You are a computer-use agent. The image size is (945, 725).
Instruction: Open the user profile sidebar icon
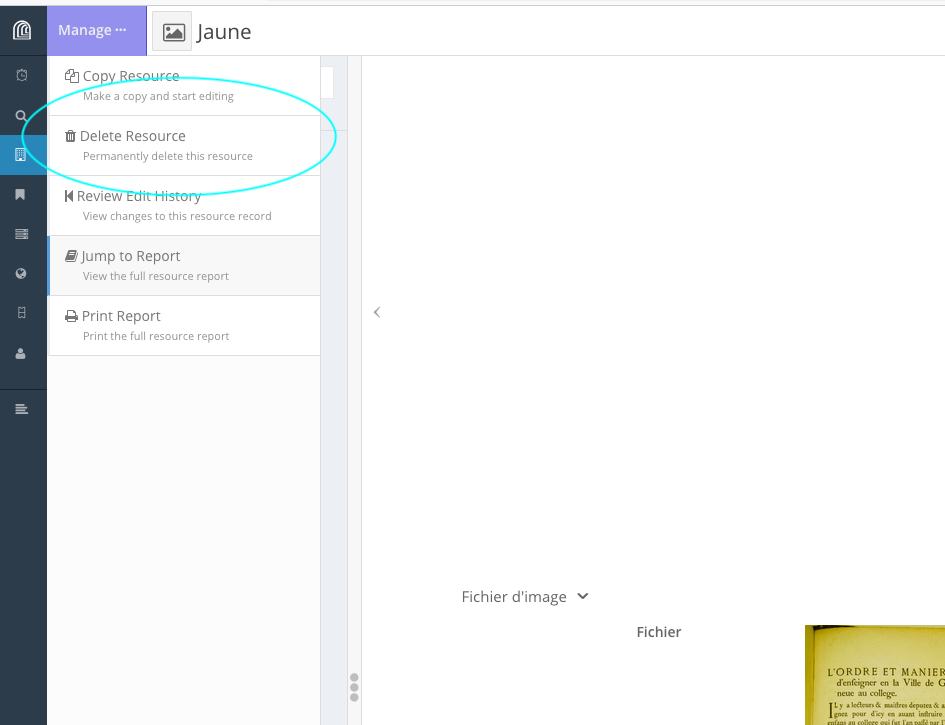coord(22,354)
